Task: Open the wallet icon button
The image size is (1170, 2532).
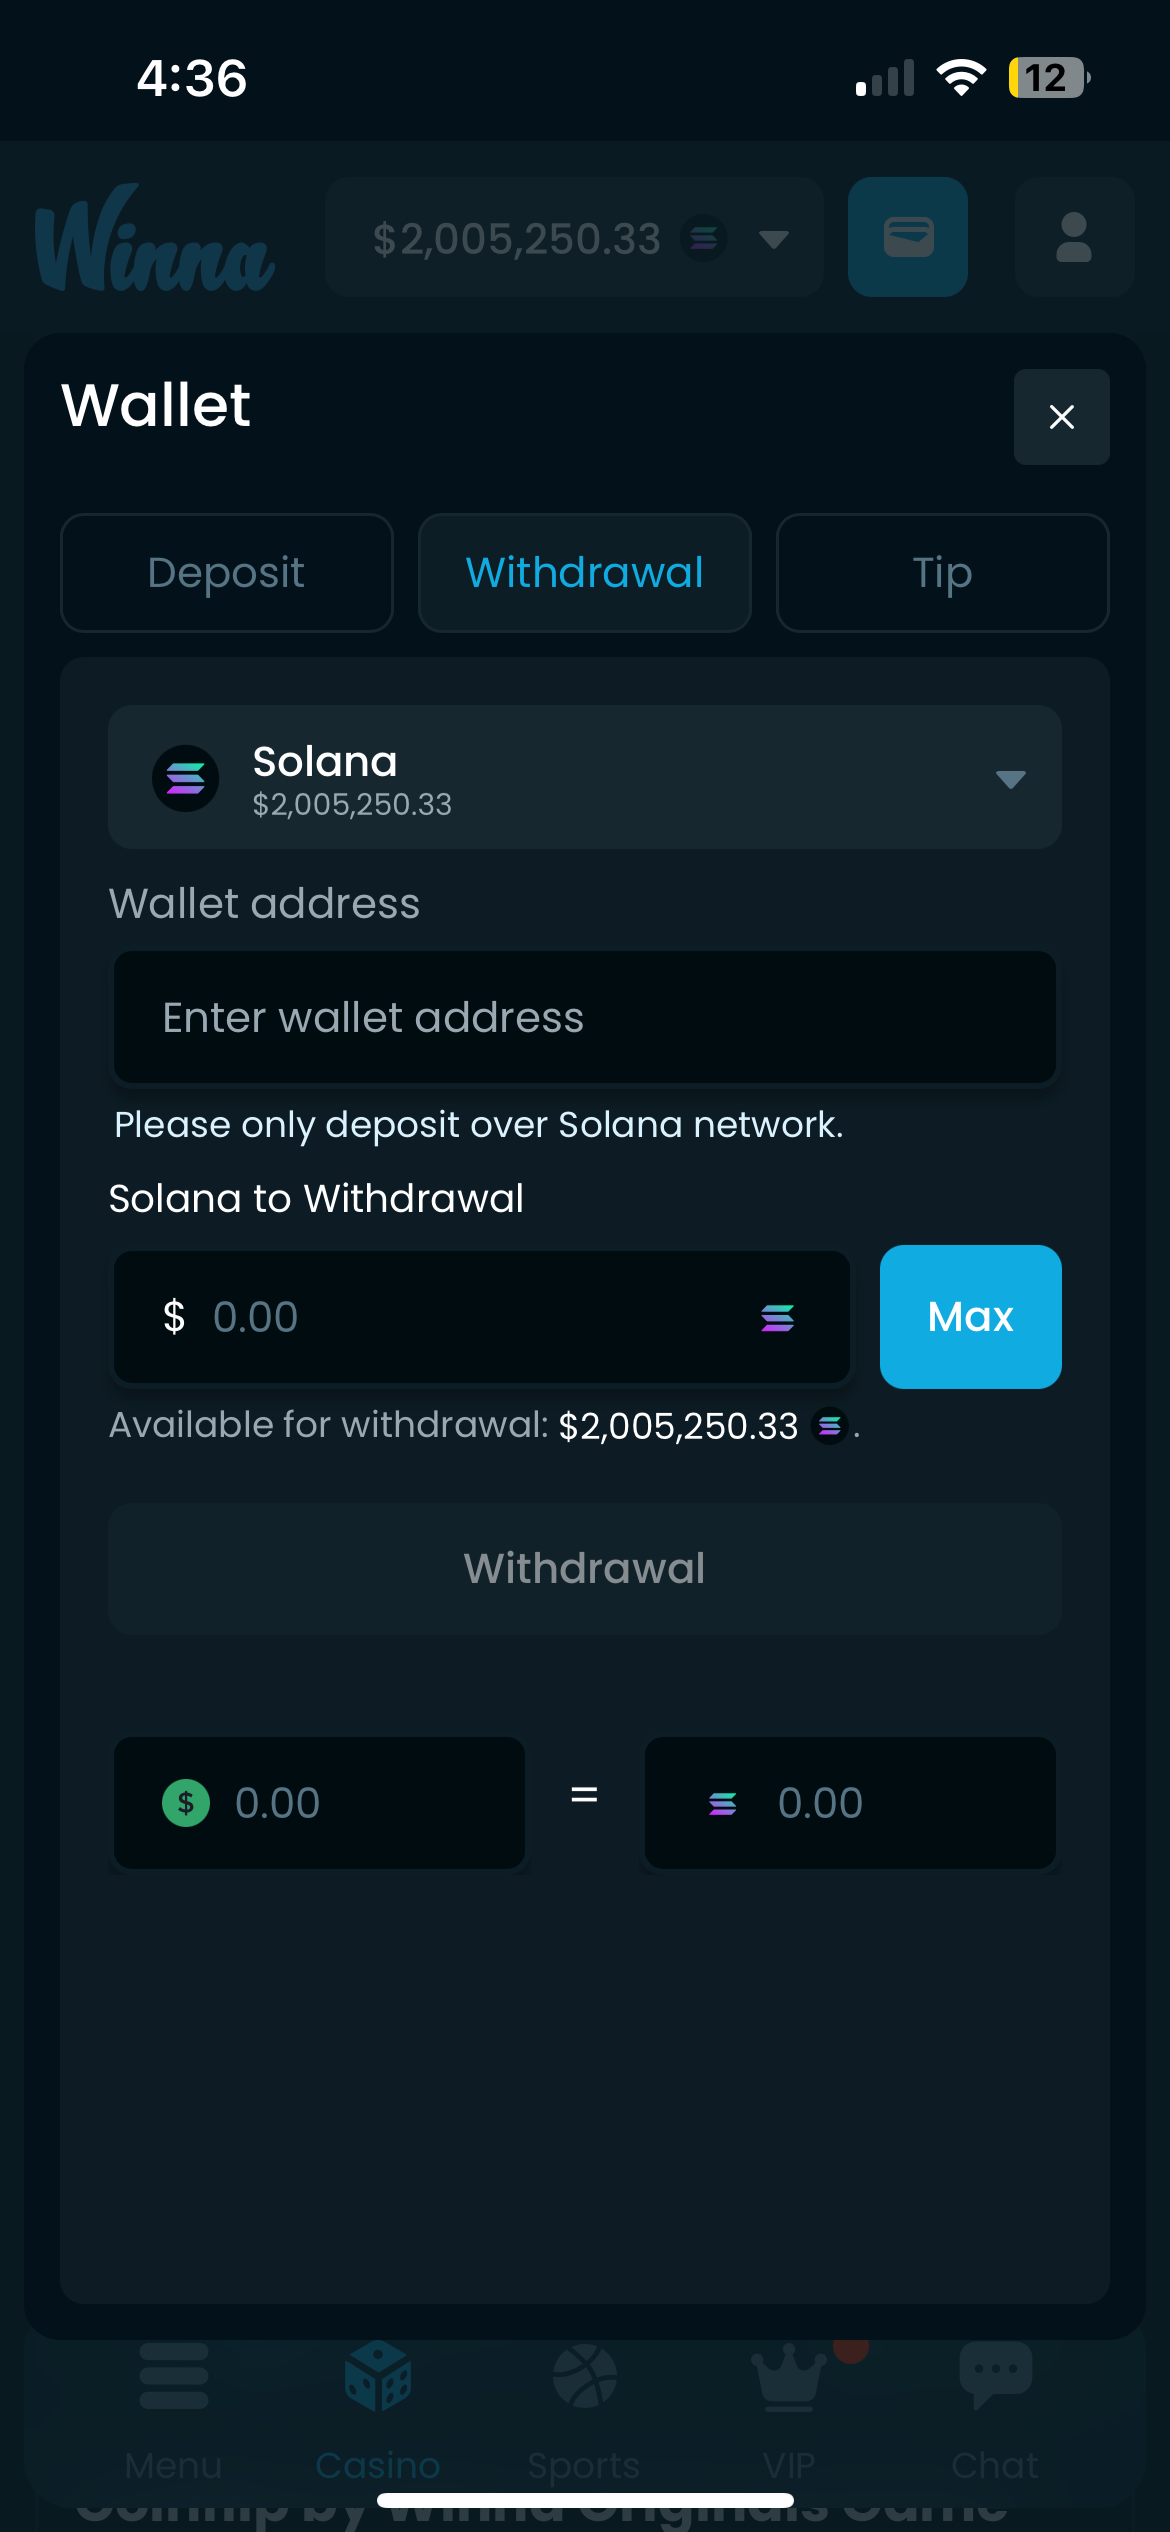Action: [907, 238]
